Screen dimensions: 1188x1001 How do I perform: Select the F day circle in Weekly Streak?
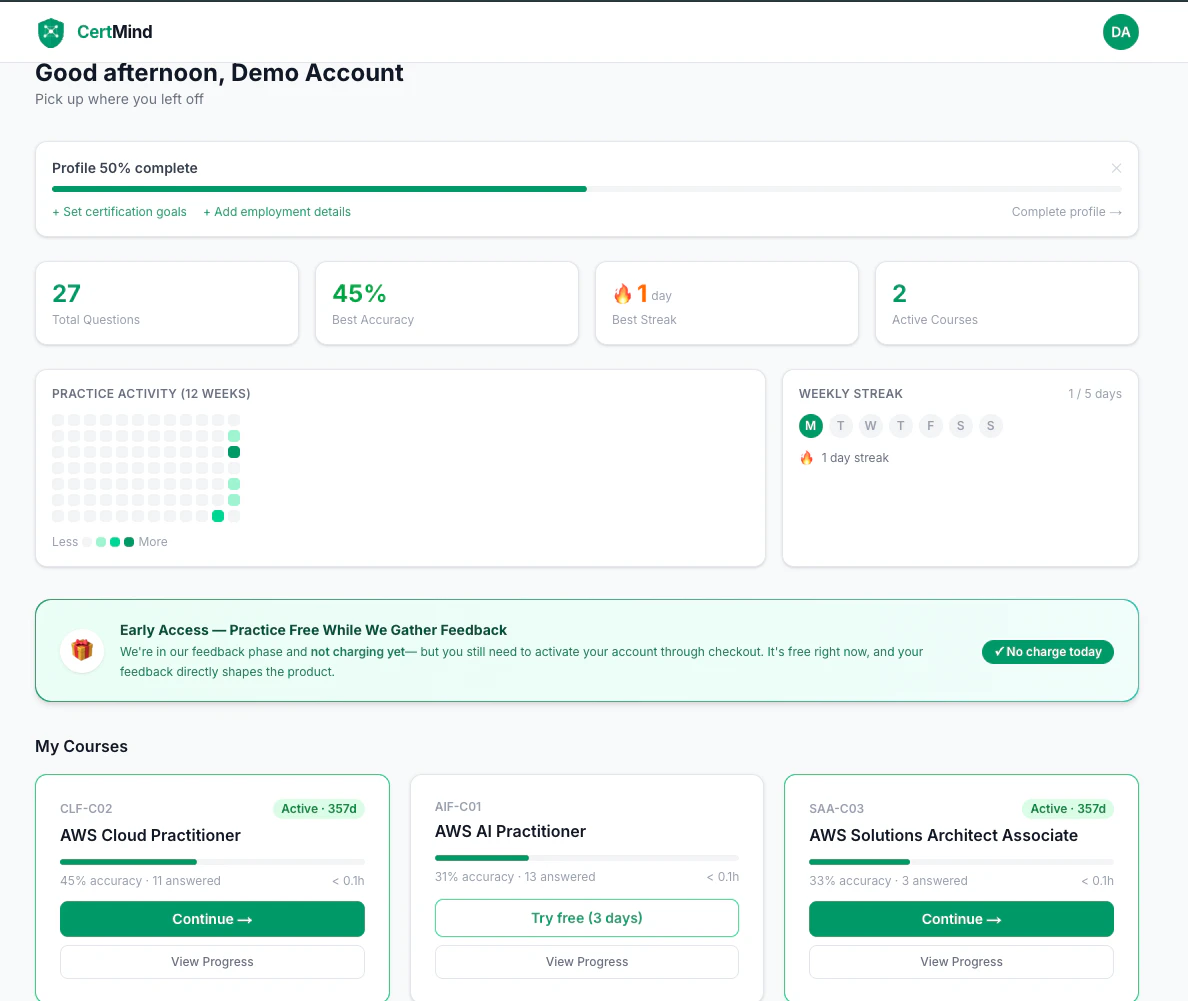coord(930,426)
